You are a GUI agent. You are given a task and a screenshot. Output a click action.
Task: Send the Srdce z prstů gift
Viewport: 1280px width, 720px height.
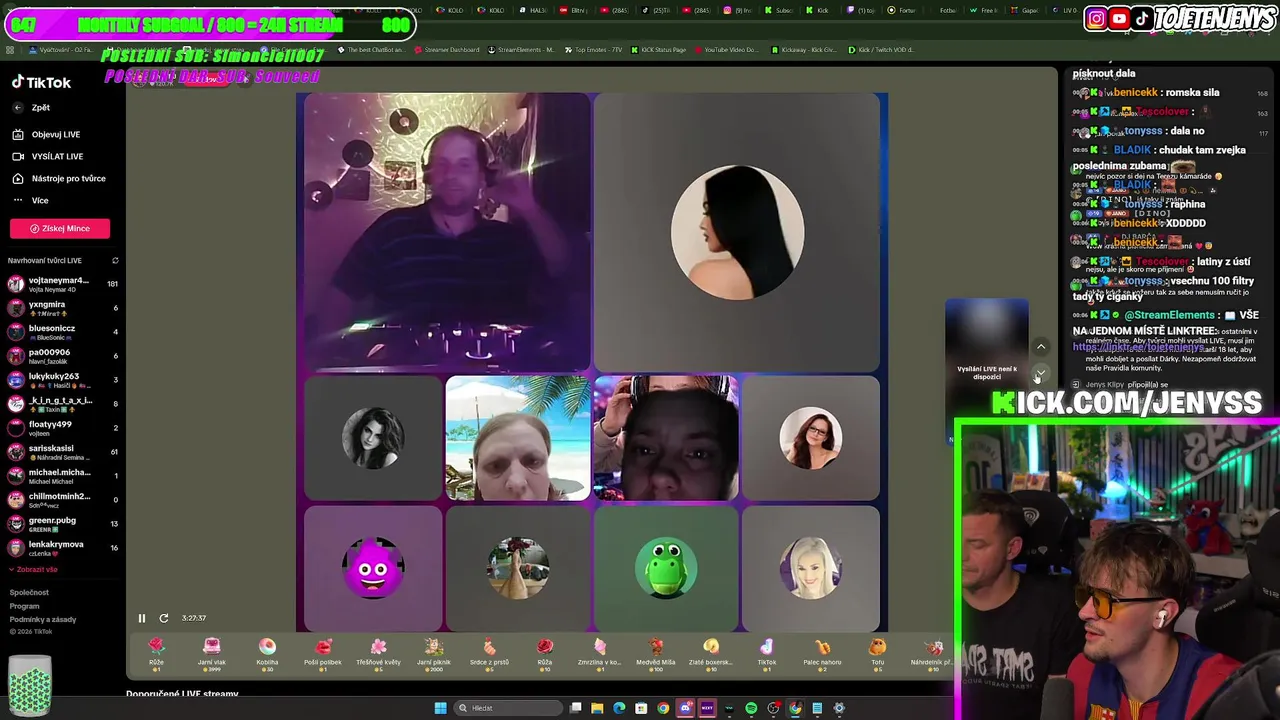(x=489, y=653)
